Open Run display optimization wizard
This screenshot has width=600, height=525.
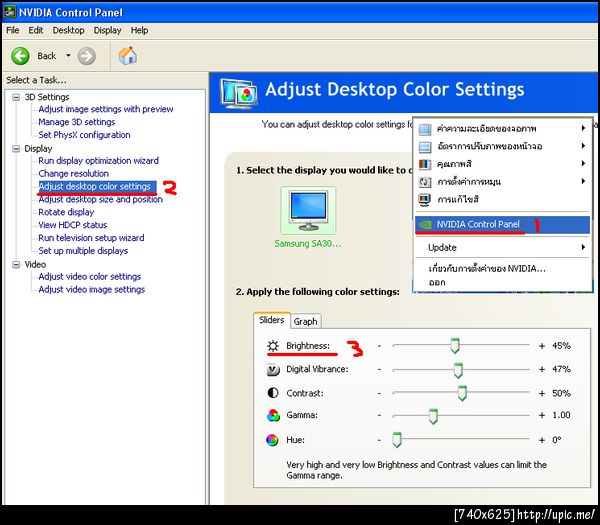tap(98, 161)
